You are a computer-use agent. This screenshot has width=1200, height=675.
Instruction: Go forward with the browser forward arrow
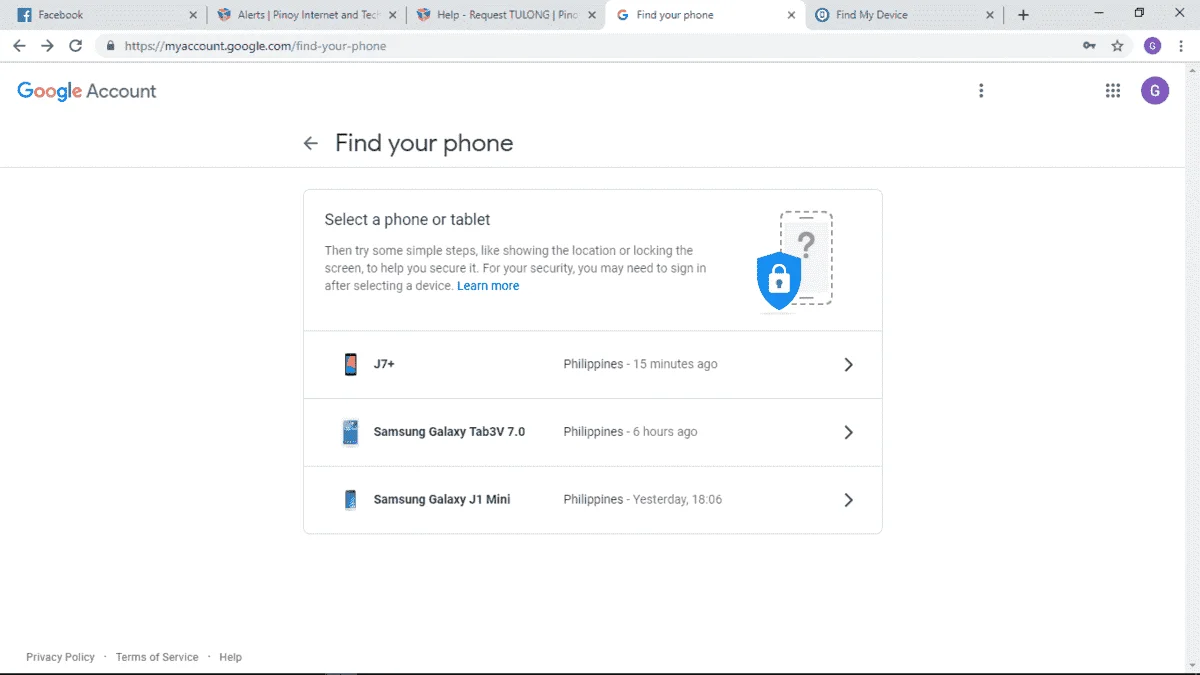(x=47, y=46)
